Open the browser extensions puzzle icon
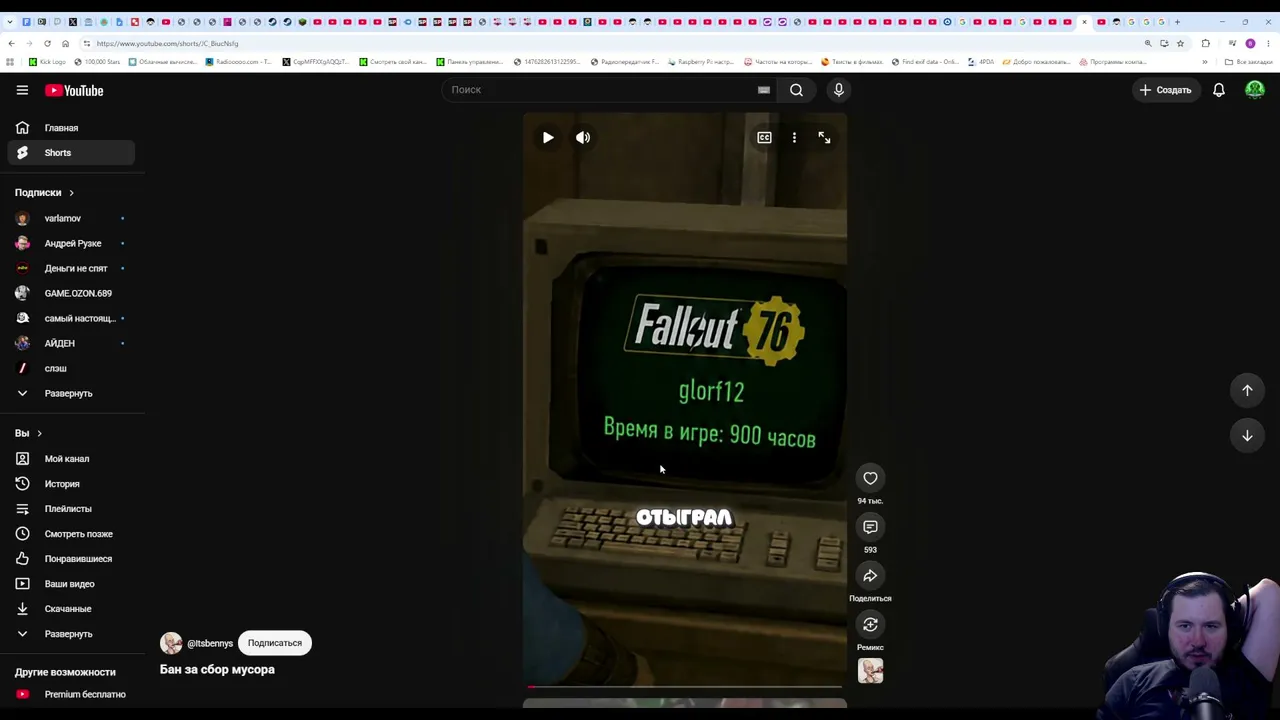Screen dimensions: 1280x720 1205,43
